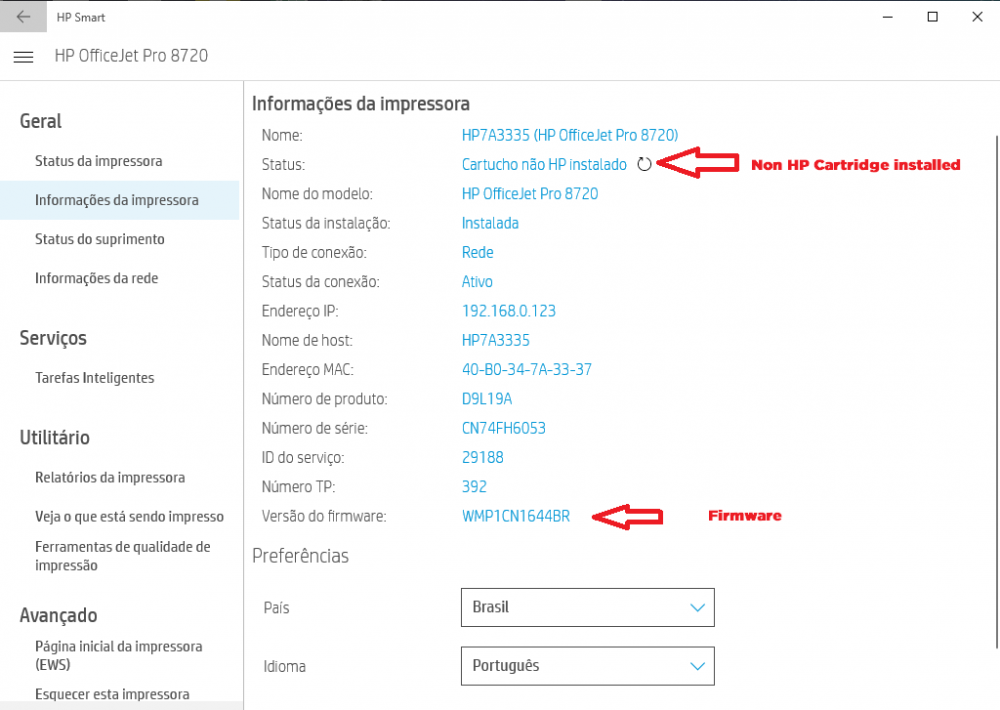Close the HP Smart window

pyautogui.click(x=977, y=17)
